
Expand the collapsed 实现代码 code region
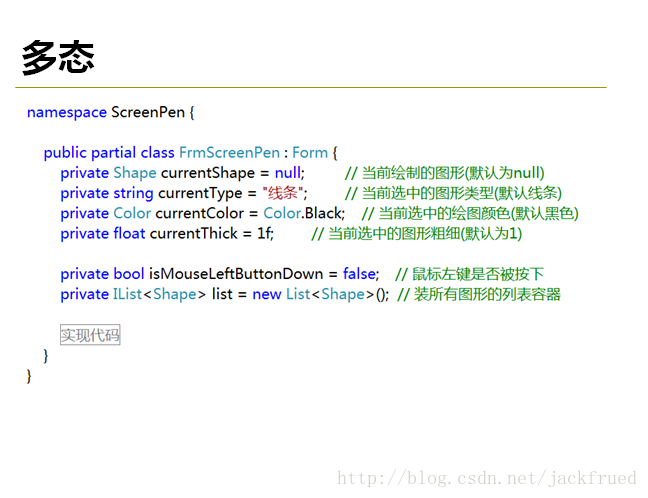(90, 335)
